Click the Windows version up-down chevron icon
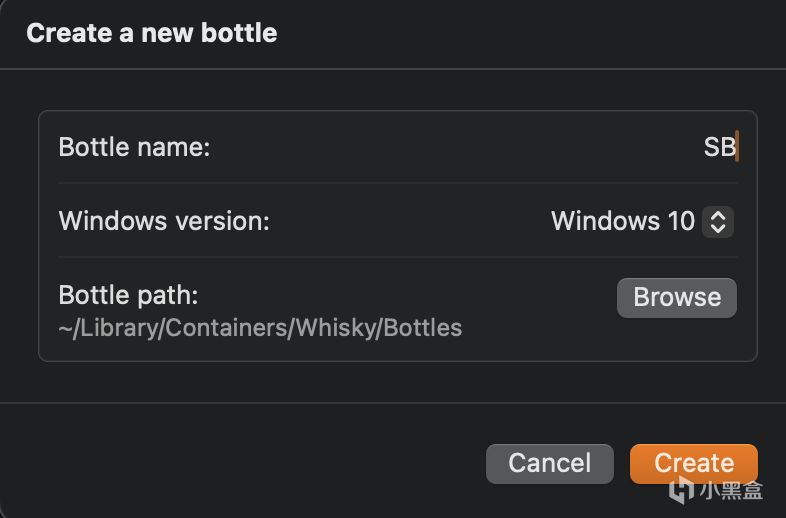The image size is (786, 518). coord(717,221)
